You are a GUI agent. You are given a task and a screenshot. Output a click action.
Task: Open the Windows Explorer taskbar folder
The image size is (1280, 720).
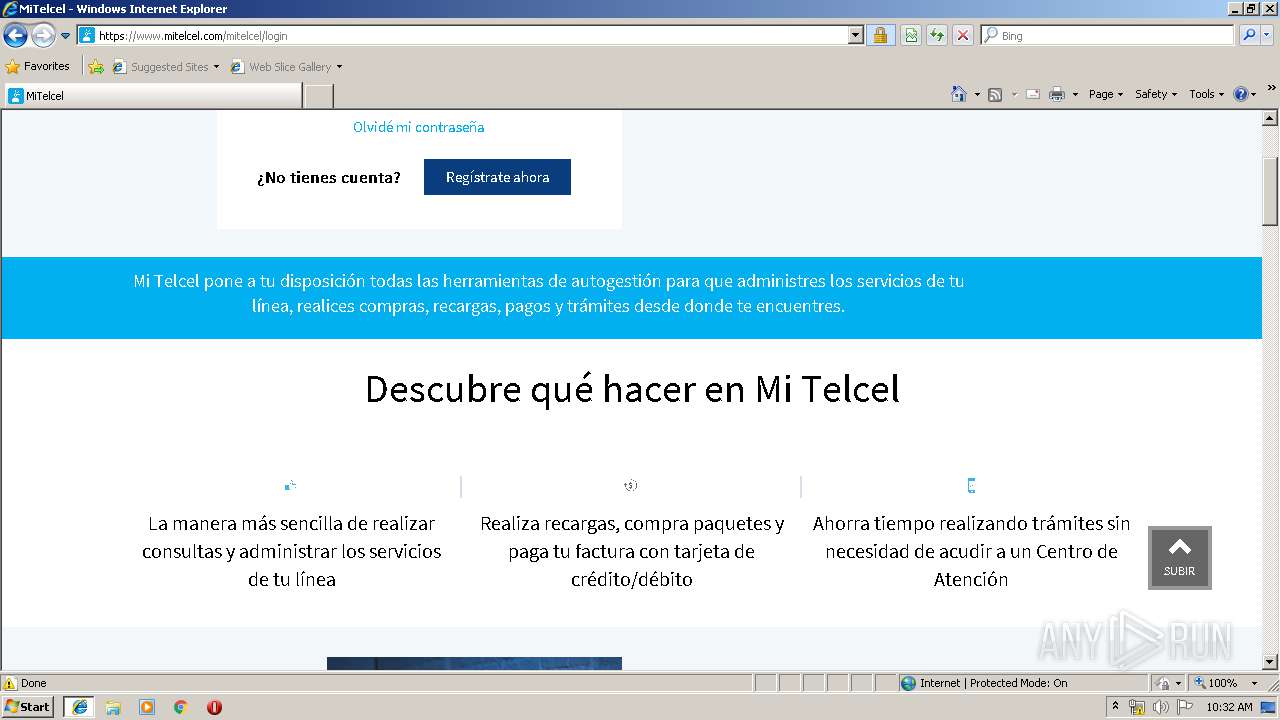pos(113,707)
